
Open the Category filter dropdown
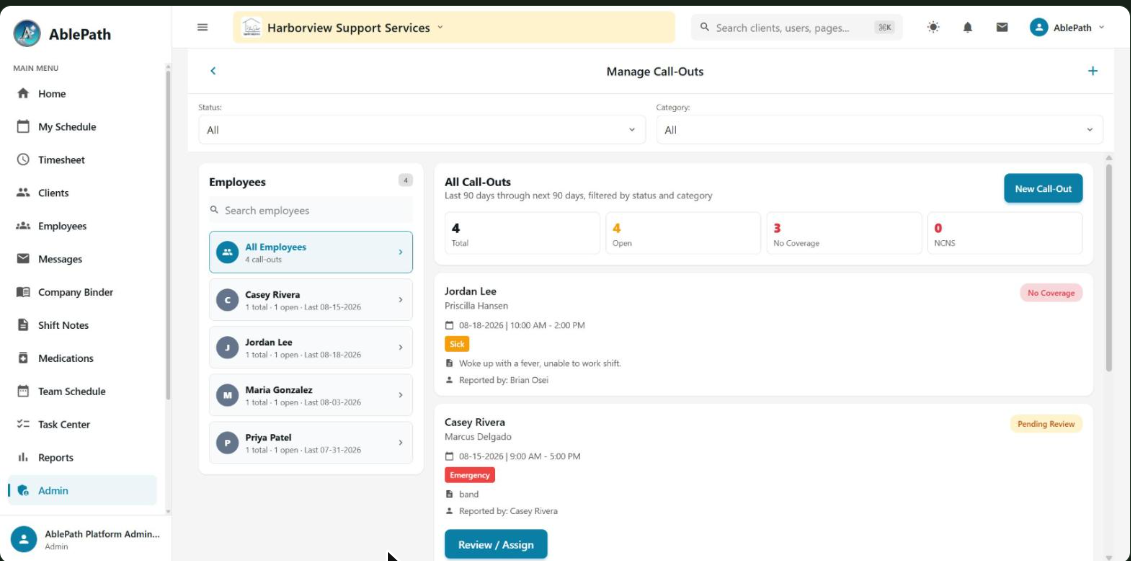pos(879,130)
